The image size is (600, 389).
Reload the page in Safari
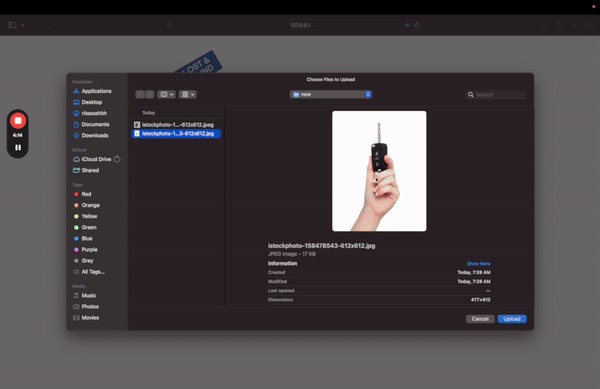[417, 25]
